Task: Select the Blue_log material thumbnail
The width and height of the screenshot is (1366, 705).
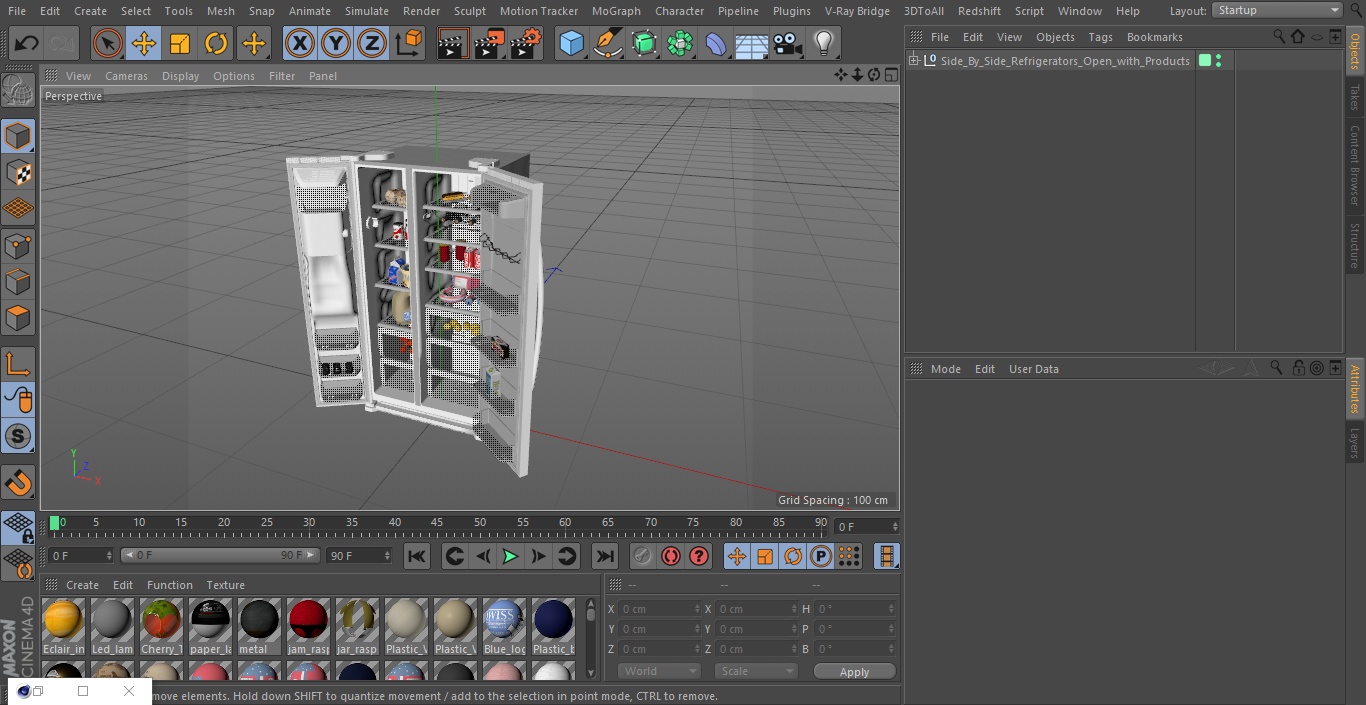Action: click(504, 627)
